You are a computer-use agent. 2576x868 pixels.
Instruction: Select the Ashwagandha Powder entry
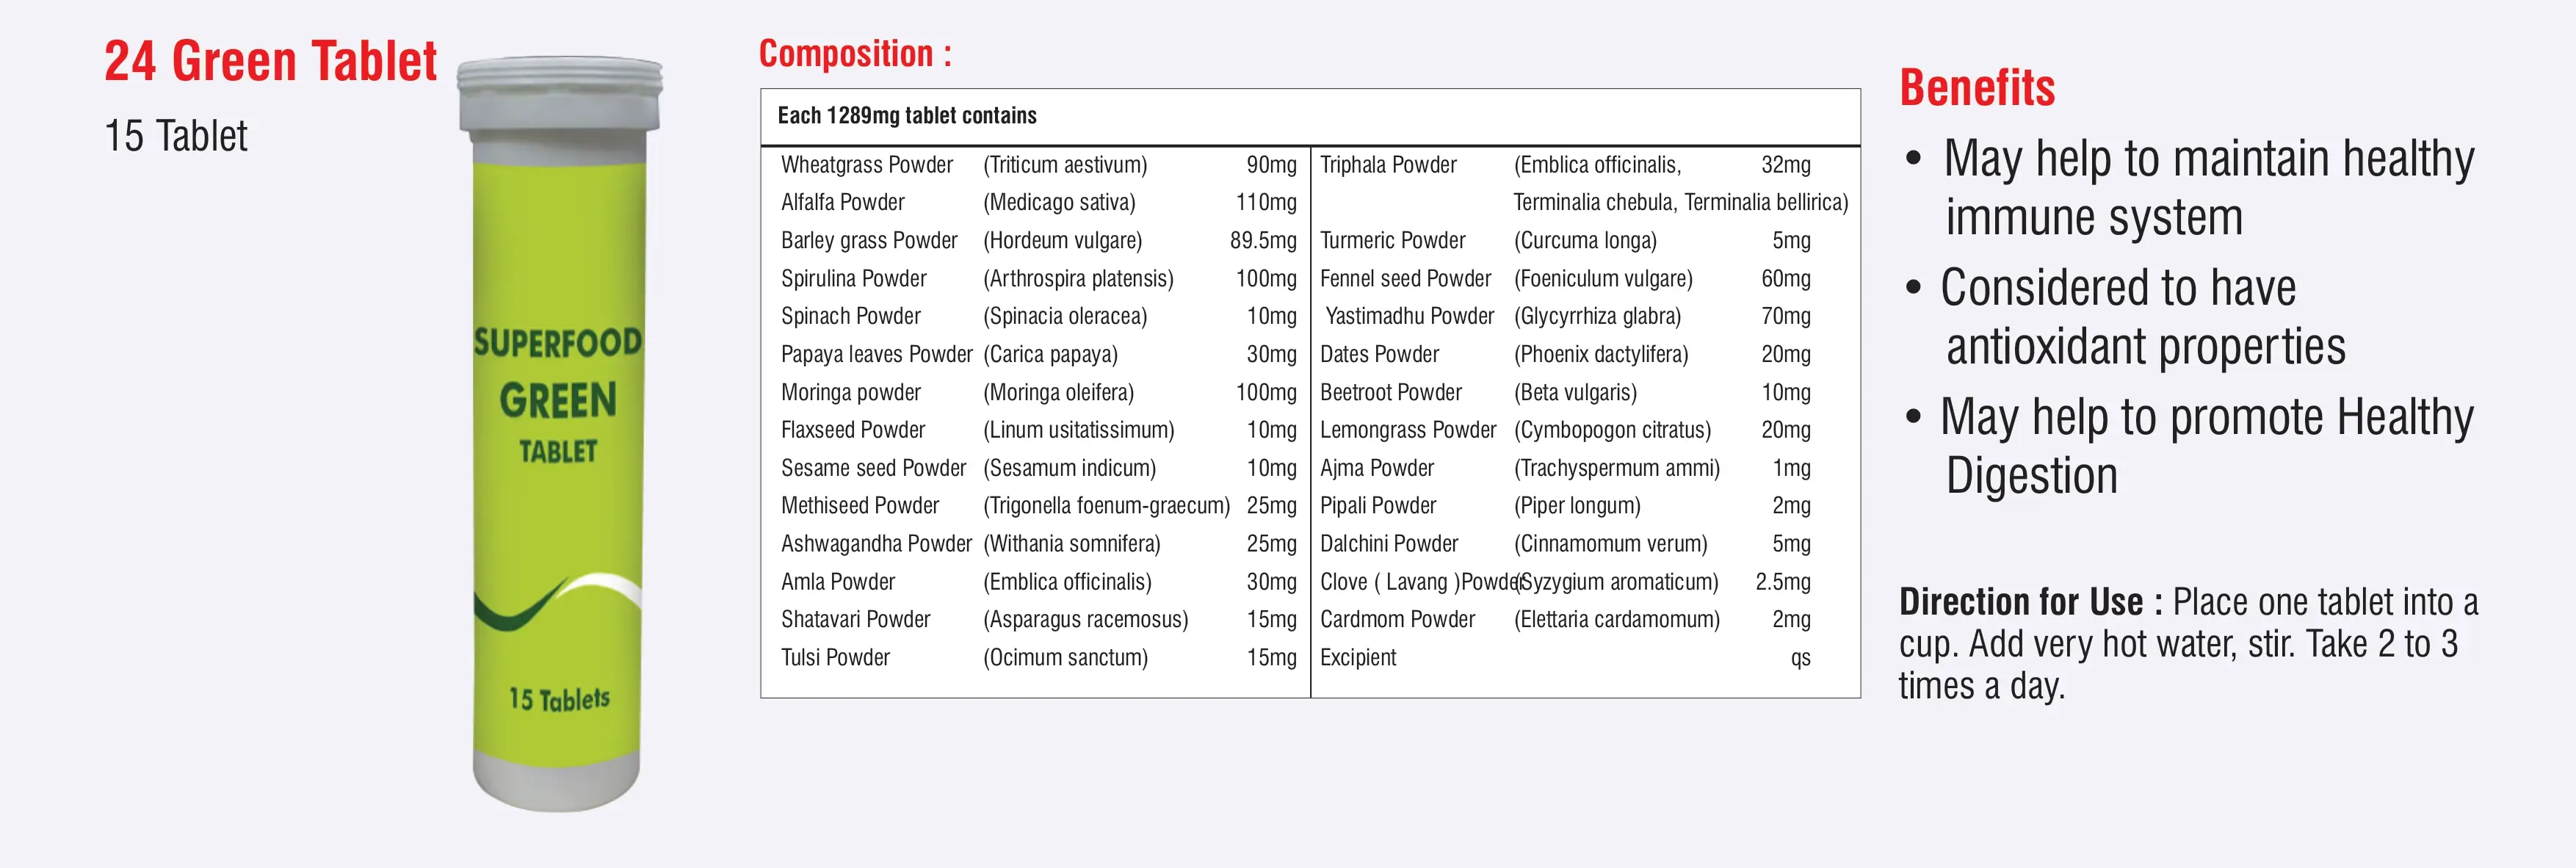pyautogui.click(x=876, y=544)
